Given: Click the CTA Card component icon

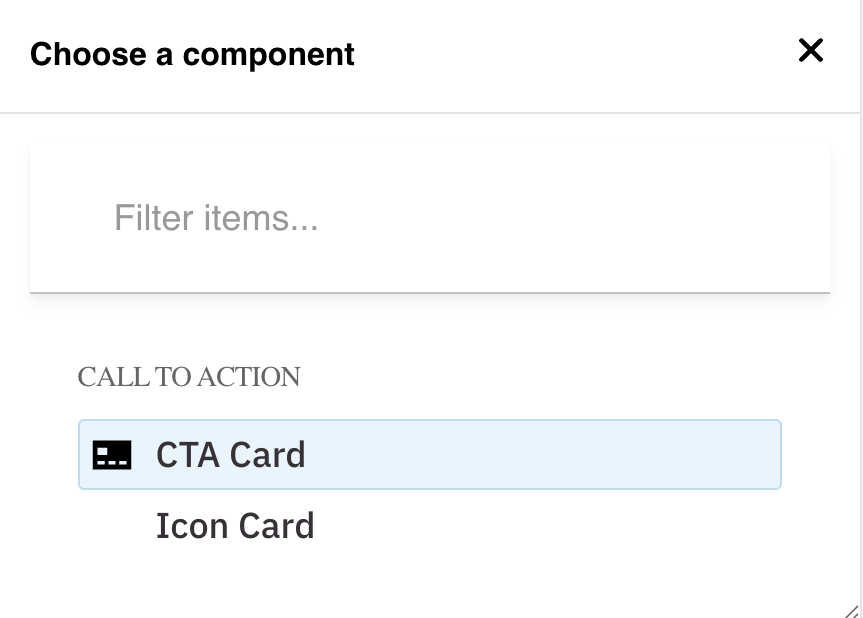Looking at the screenshot, I should (x=112, y=456).
